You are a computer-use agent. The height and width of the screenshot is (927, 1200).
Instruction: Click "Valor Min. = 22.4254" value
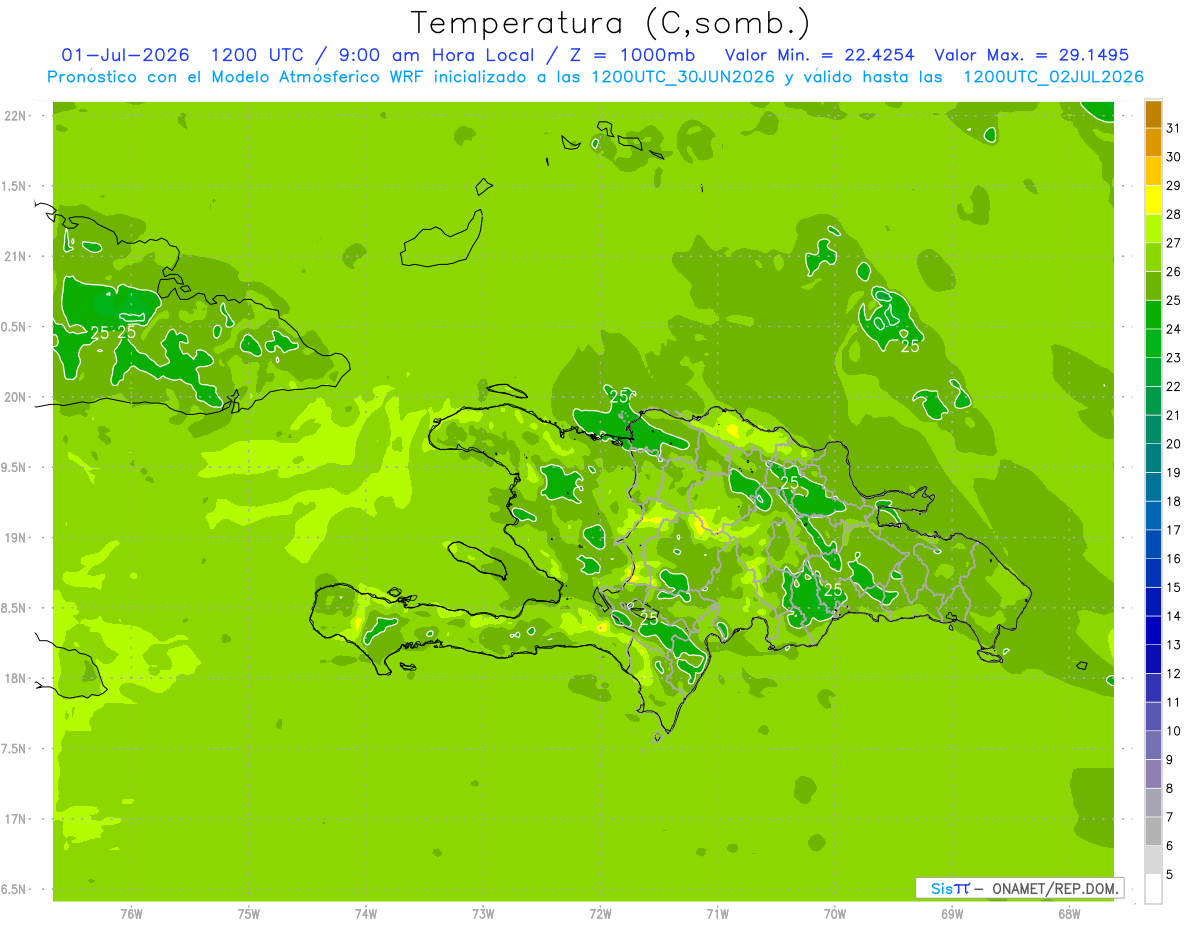pyautogui.click(x=819, y=55)
